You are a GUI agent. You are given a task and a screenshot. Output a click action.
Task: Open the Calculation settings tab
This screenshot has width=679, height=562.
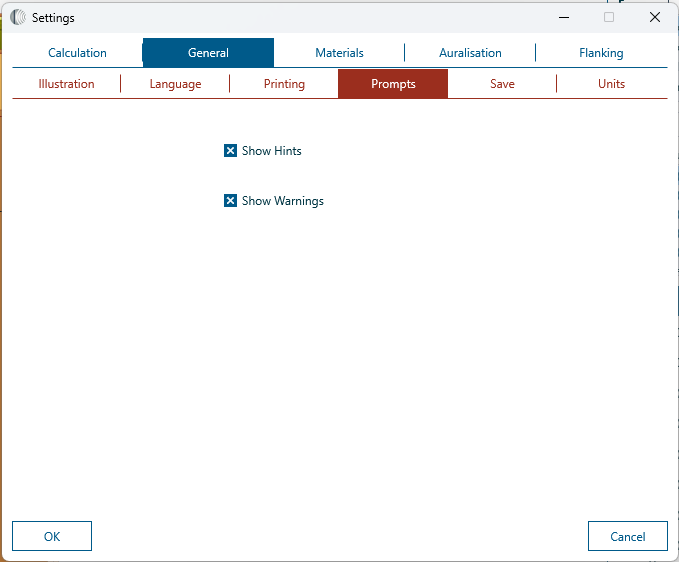pyautogui.click(x=78, y=53)
